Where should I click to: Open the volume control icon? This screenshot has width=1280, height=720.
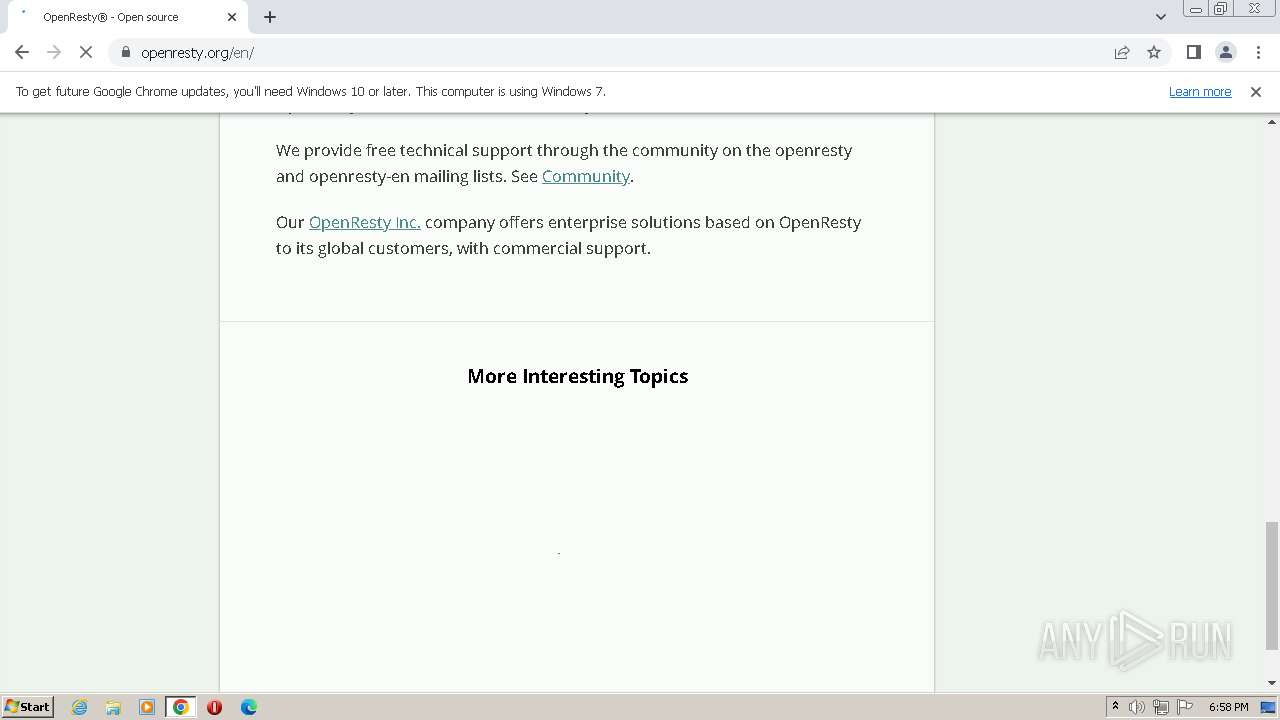click(x=1137, y=707)
